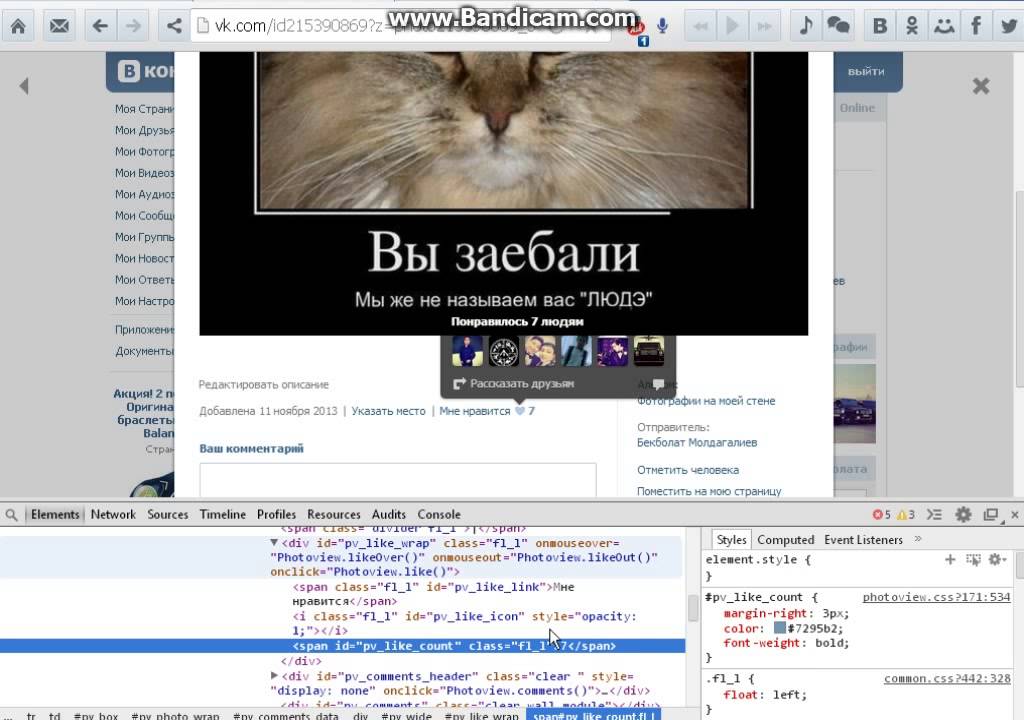Switch to the Sources tab
The height and width of the screenshot is (720, 1024).
click(168, 514)
